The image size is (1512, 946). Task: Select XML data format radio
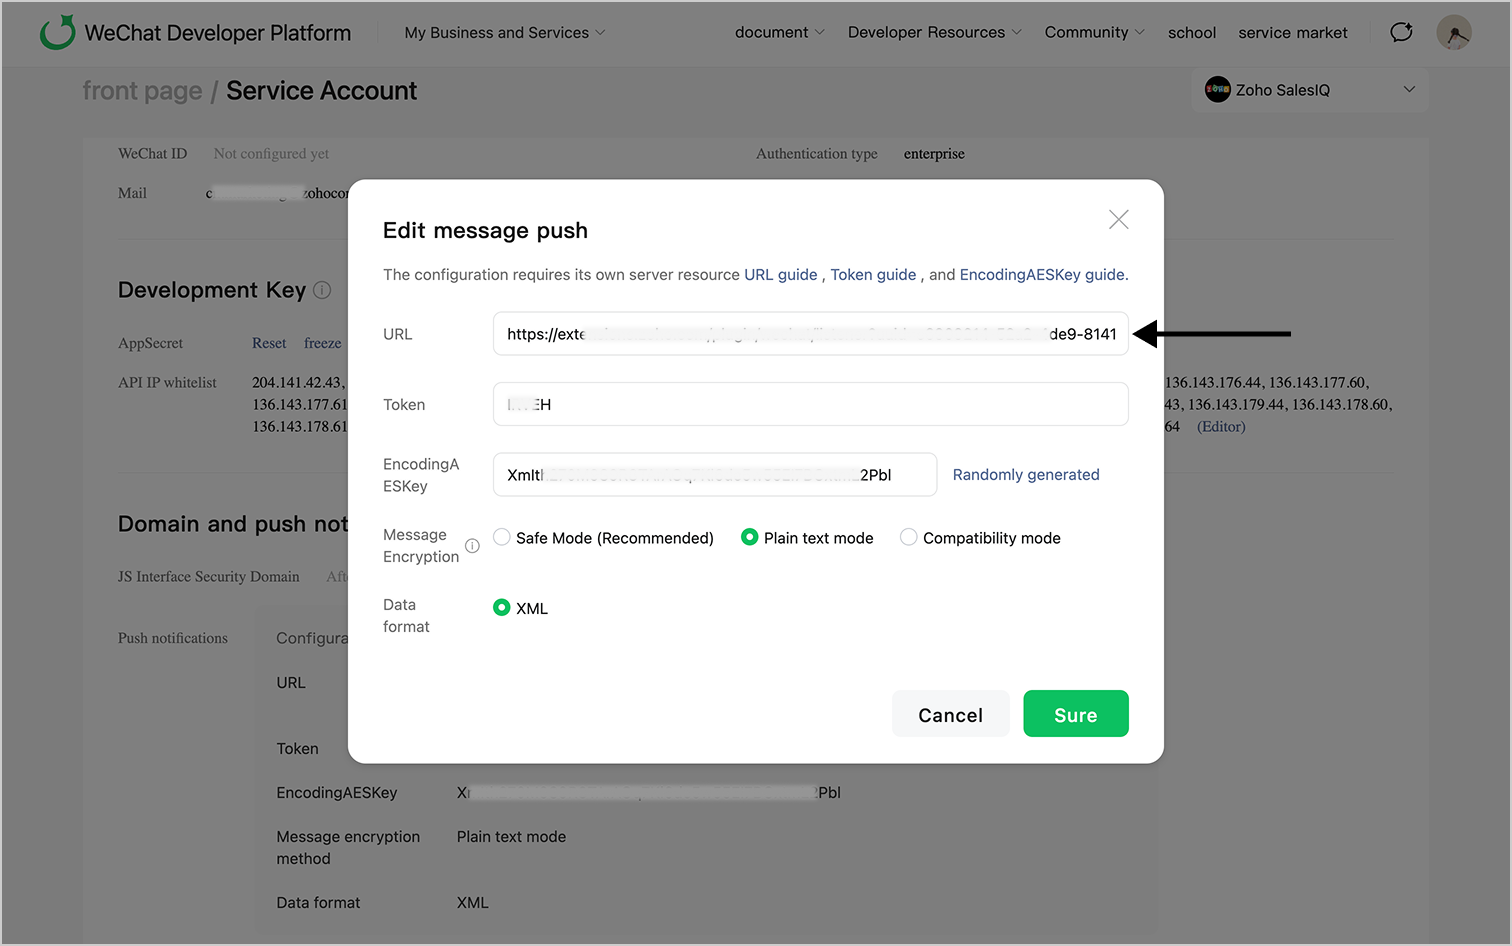click(502, 608)
